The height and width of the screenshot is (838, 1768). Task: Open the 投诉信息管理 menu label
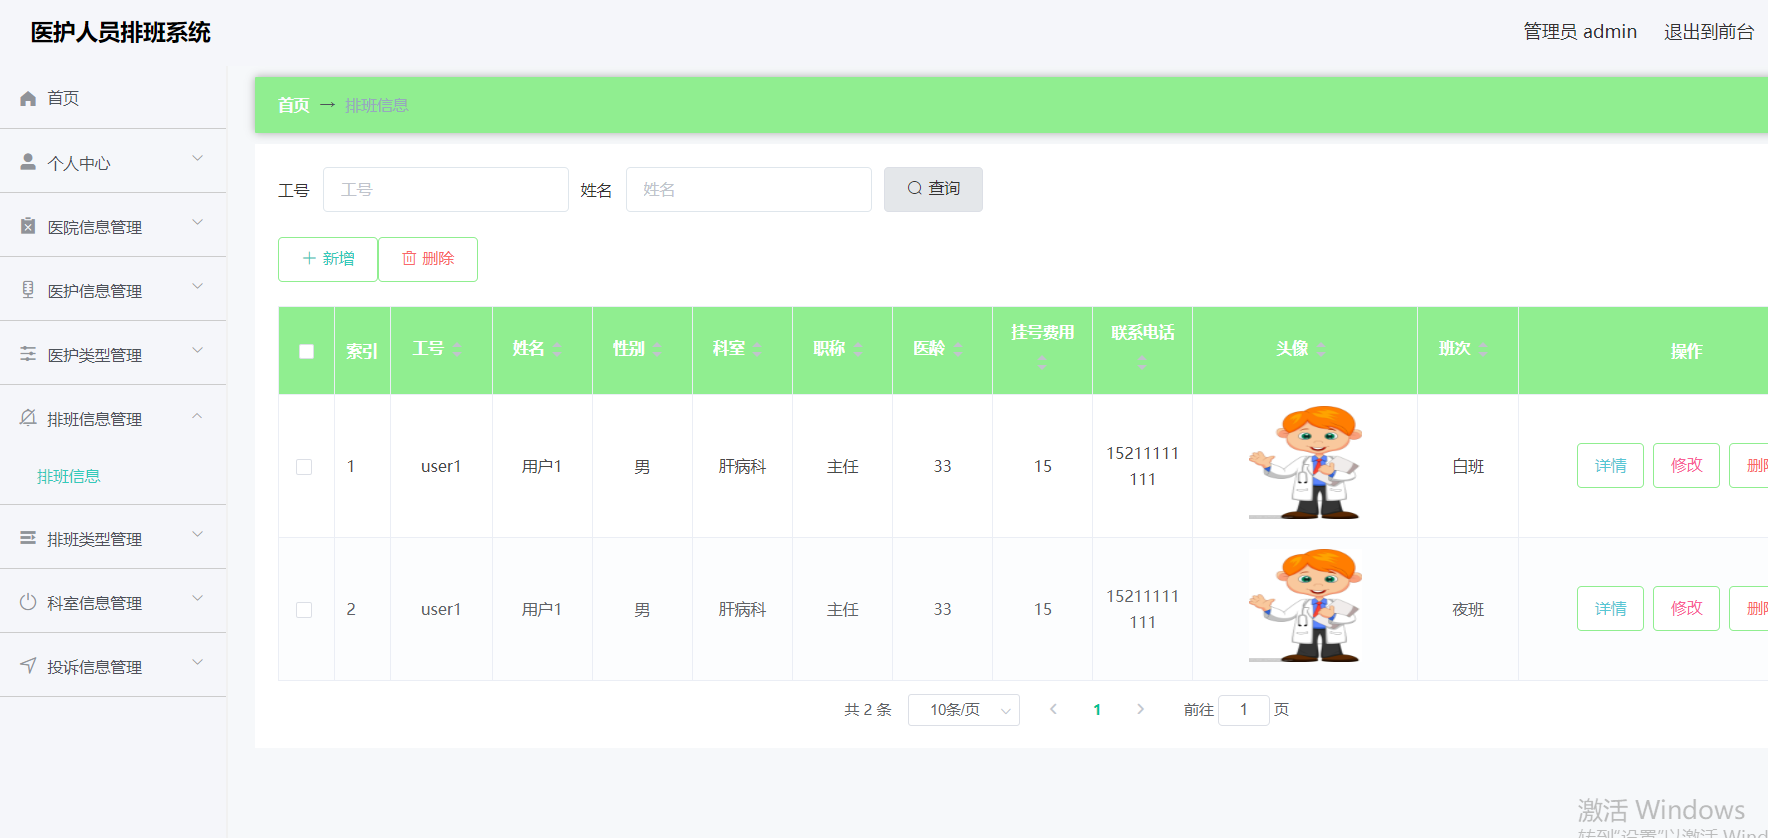[95, 667]
